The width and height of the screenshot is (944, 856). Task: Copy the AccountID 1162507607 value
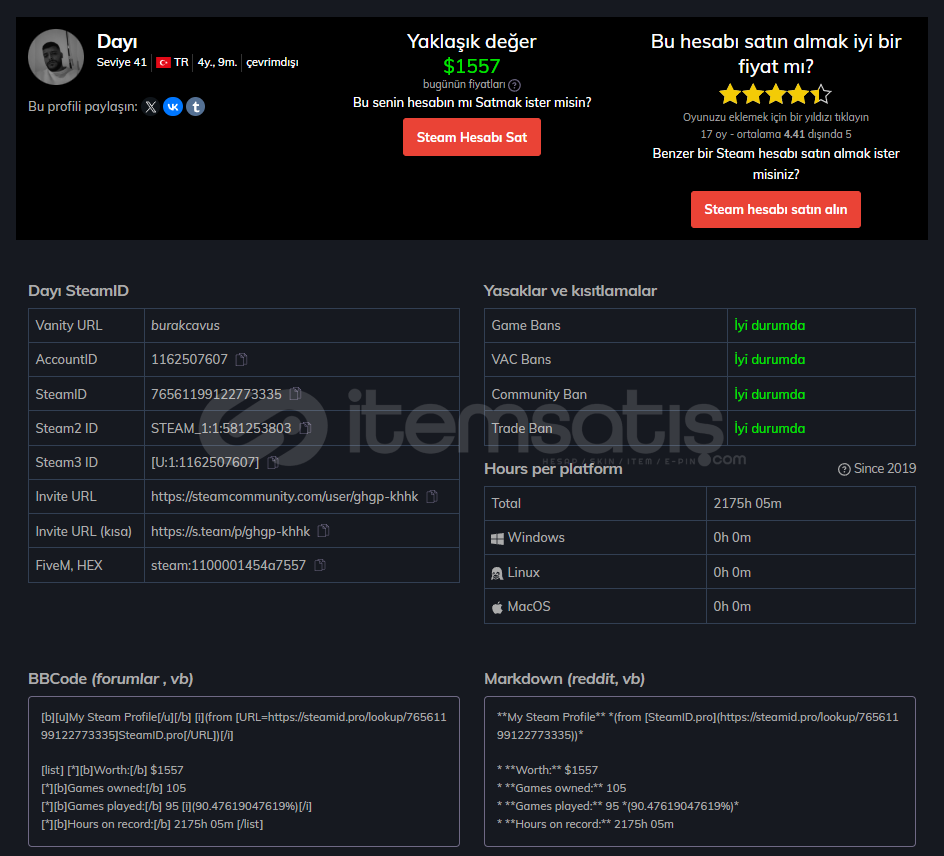pyautogui.click(x=241, y=359)
